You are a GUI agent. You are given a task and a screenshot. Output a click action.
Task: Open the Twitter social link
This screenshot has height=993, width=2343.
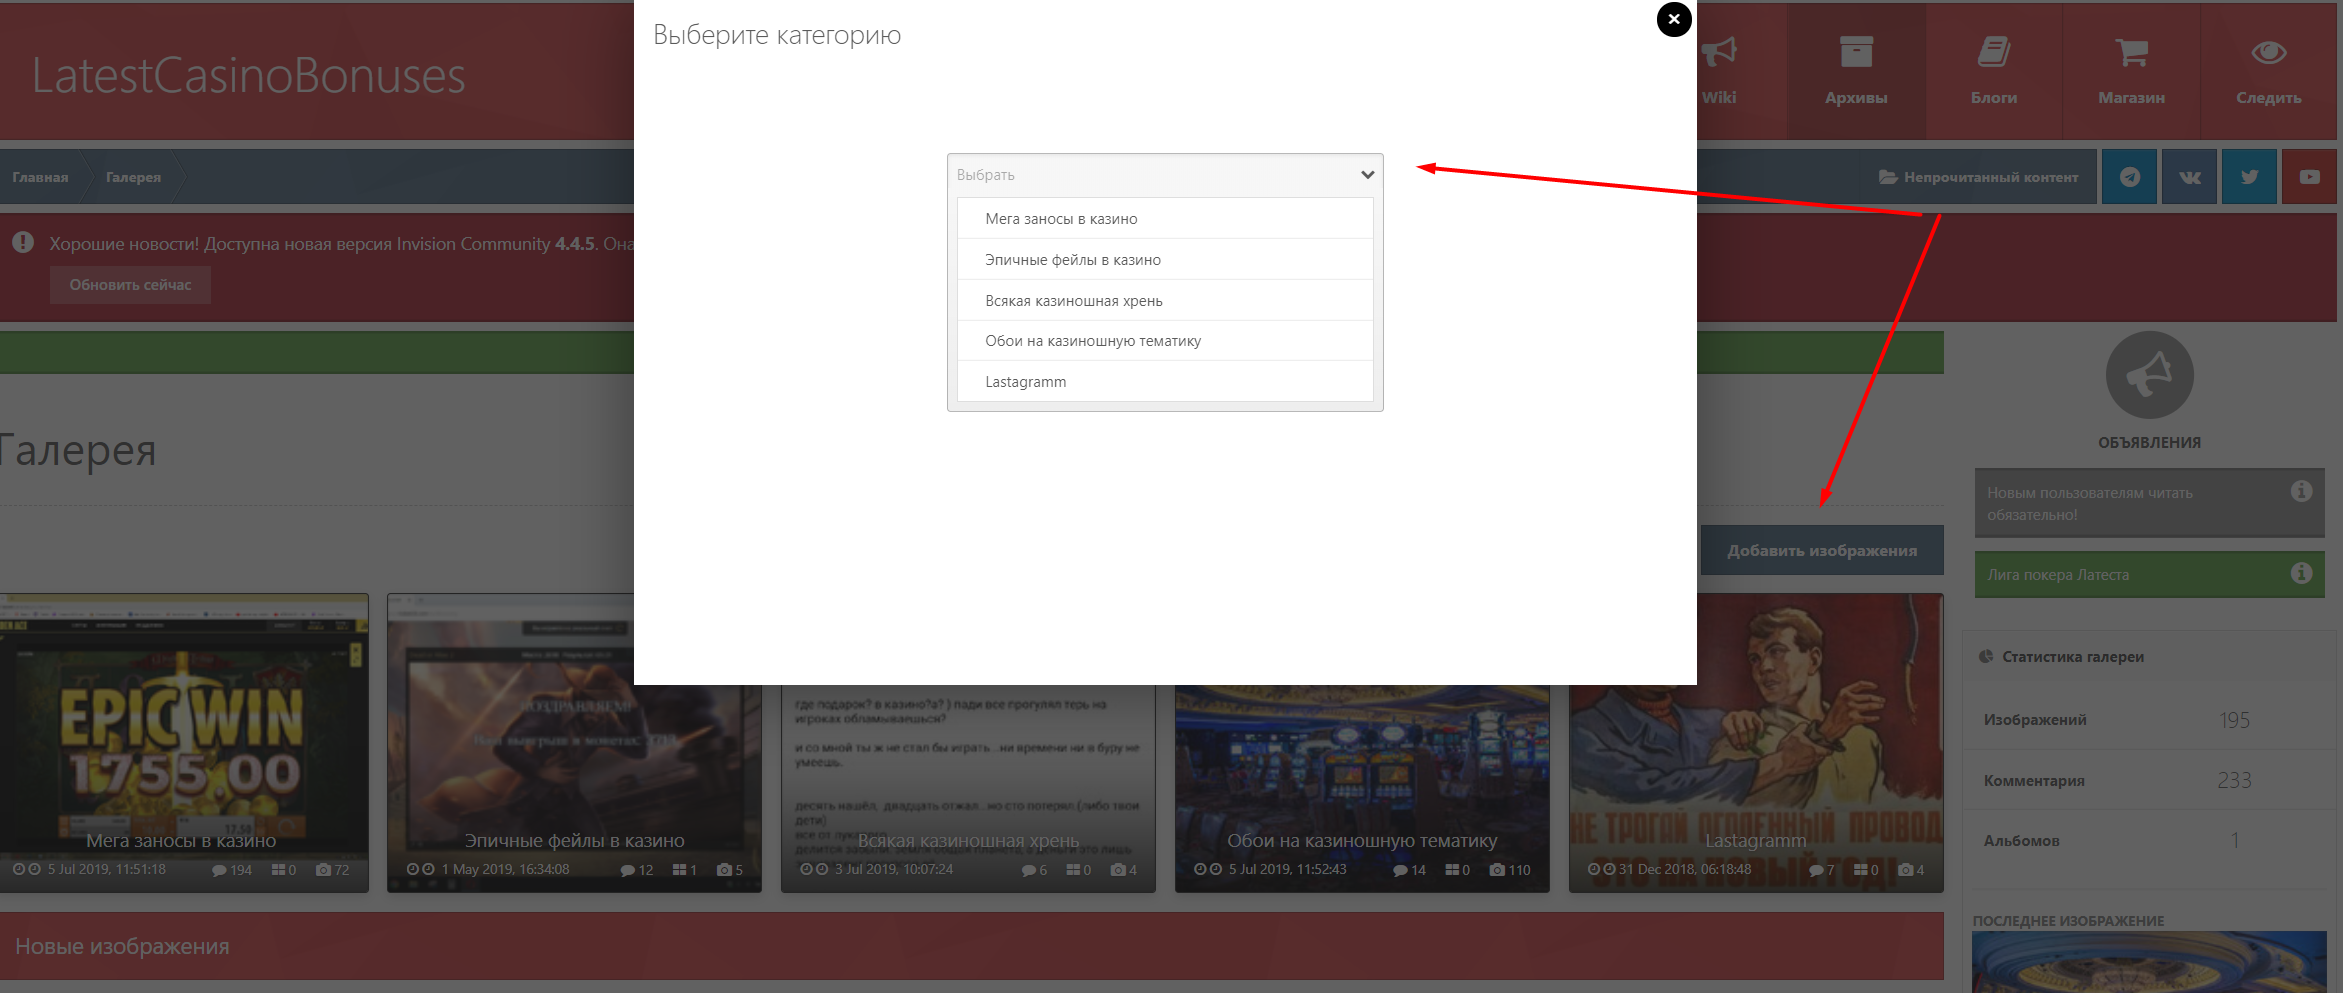[2249, 177]
